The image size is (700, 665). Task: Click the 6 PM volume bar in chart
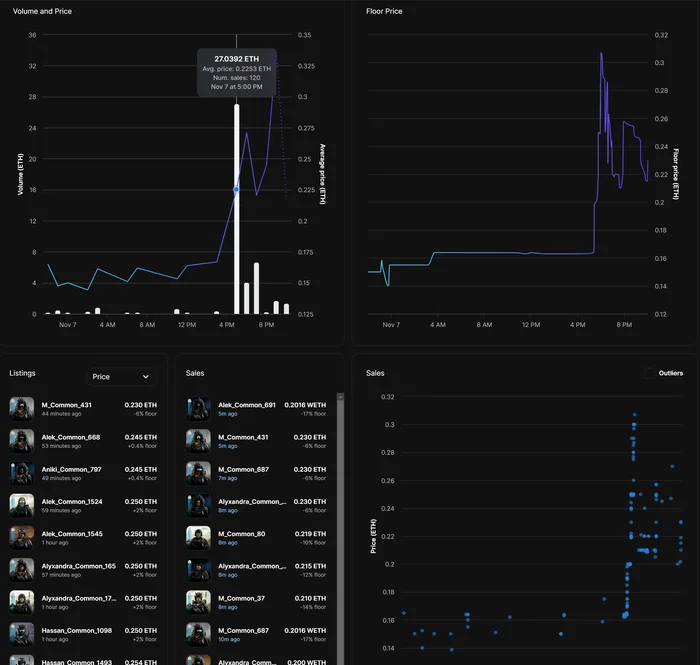pos(246,299)
